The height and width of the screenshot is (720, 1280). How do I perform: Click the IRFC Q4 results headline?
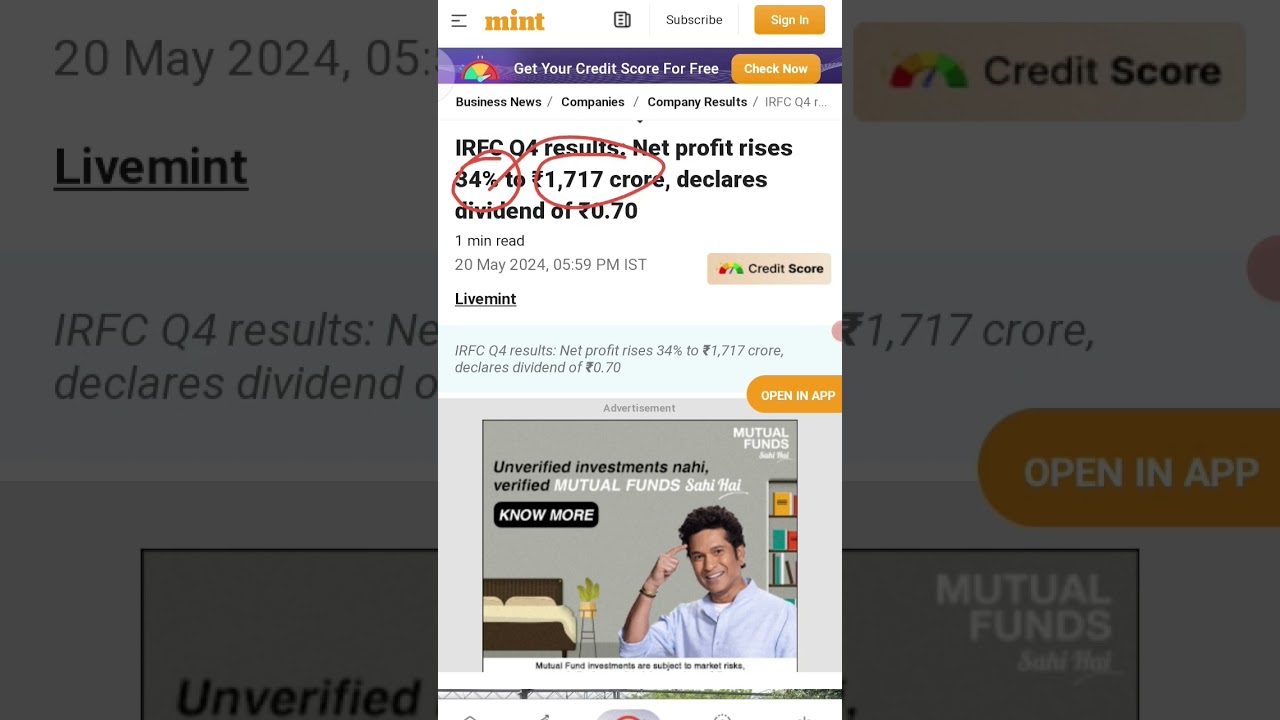pos(624,179)
